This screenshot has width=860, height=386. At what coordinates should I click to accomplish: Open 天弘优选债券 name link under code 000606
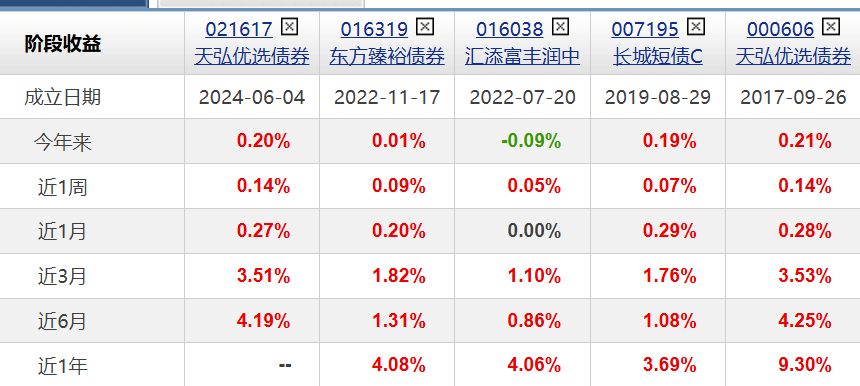click(794, 56)
